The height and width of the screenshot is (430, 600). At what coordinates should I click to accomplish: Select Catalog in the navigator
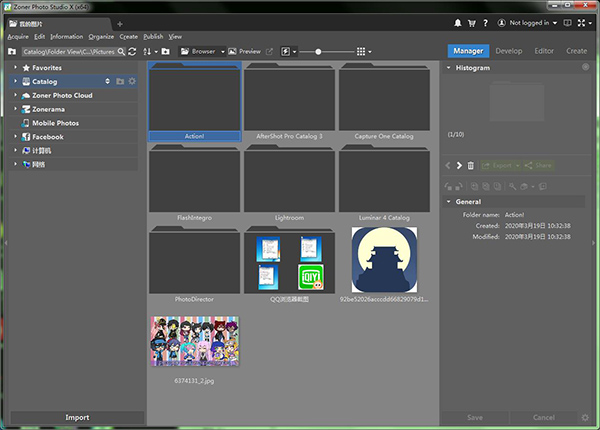pyautogui.click(x=45, y=81)
